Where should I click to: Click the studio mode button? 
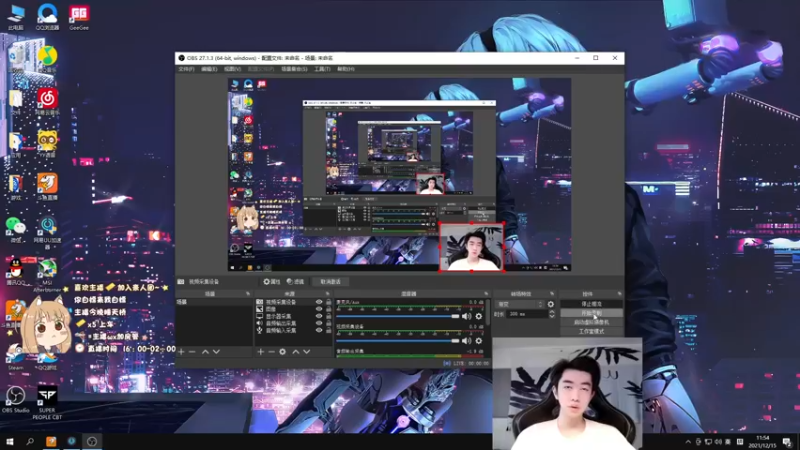(591, 332)
